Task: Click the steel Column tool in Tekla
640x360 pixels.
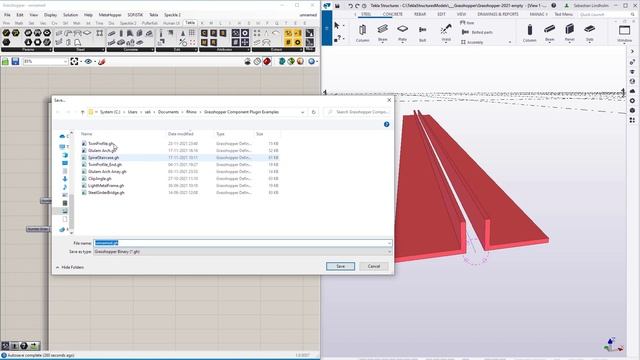Action: [x=362, y=33]
